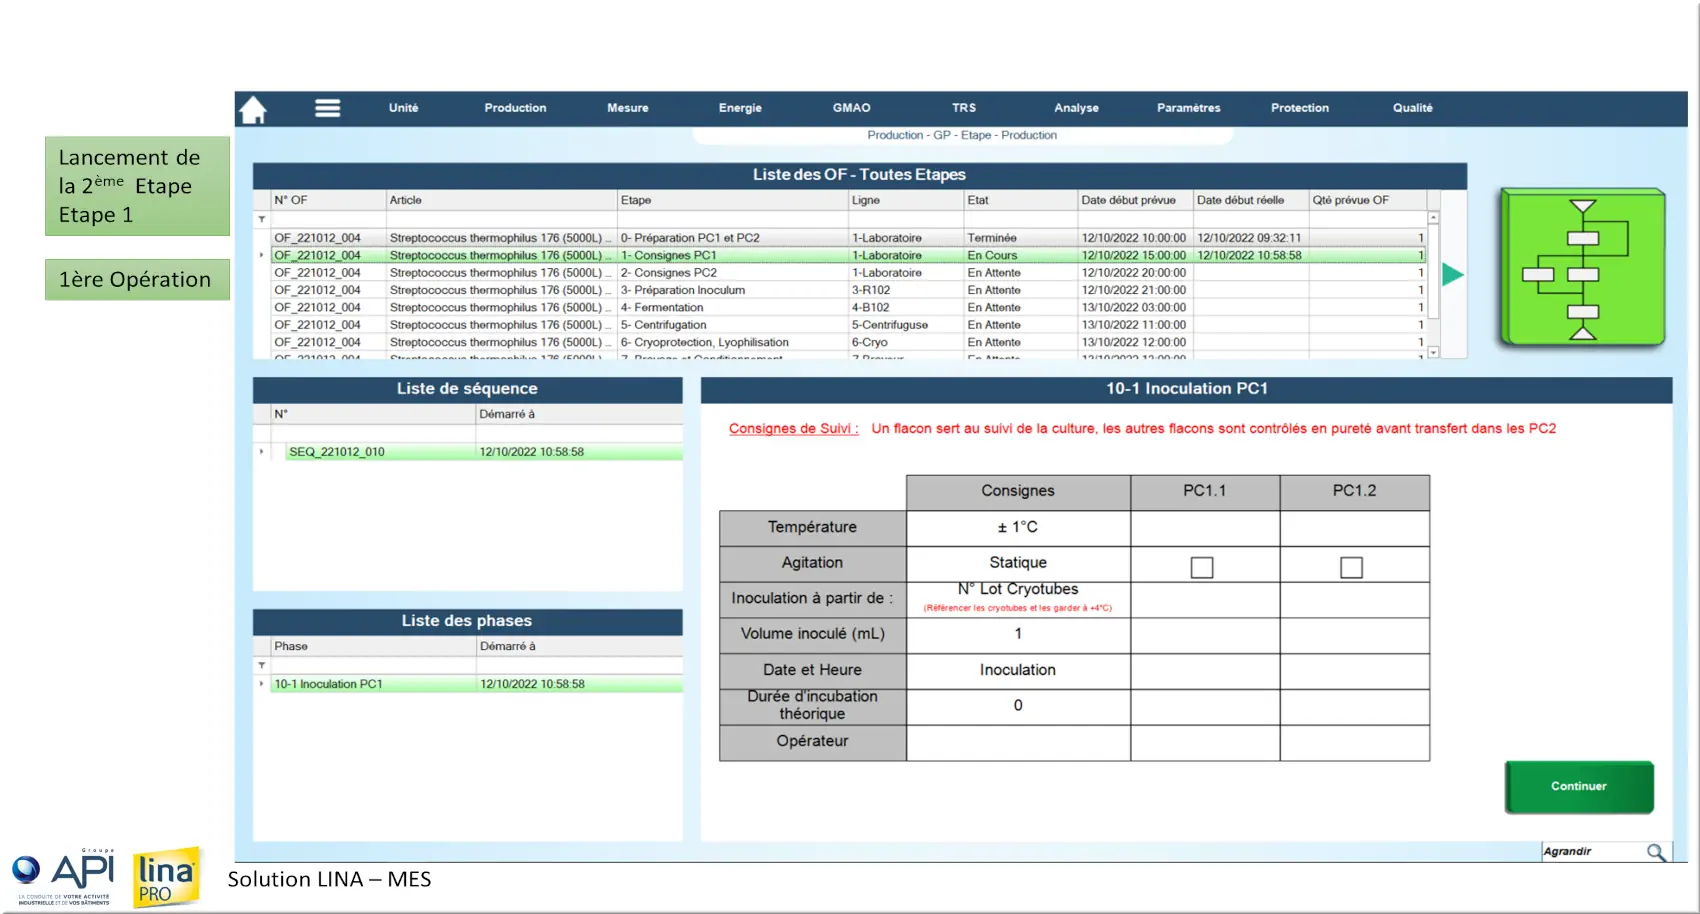Open the Analyse menu
1700x914 pixels.
(1076, 108)
